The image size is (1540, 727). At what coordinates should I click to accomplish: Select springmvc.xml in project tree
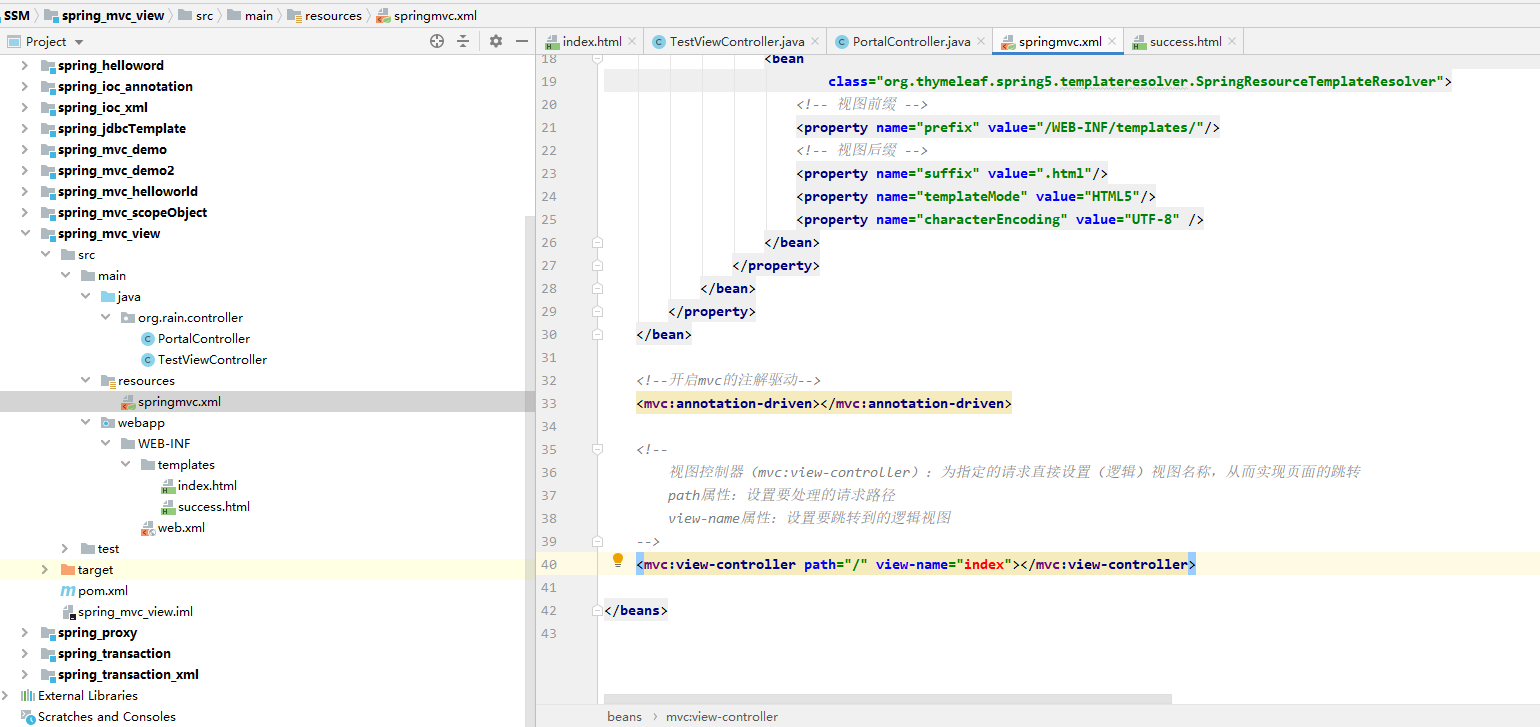pyautogui.click(x=179, y=401)
